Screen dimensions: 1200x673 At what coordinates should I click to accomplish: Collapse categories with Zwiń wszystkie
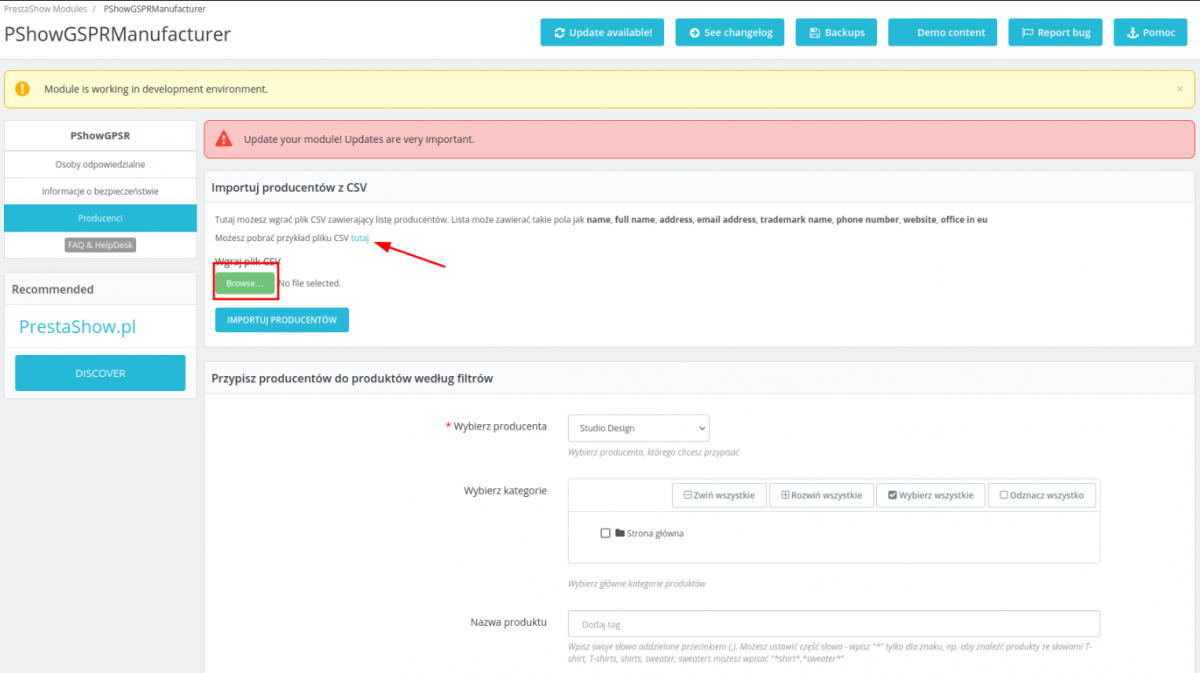(718, 495)
